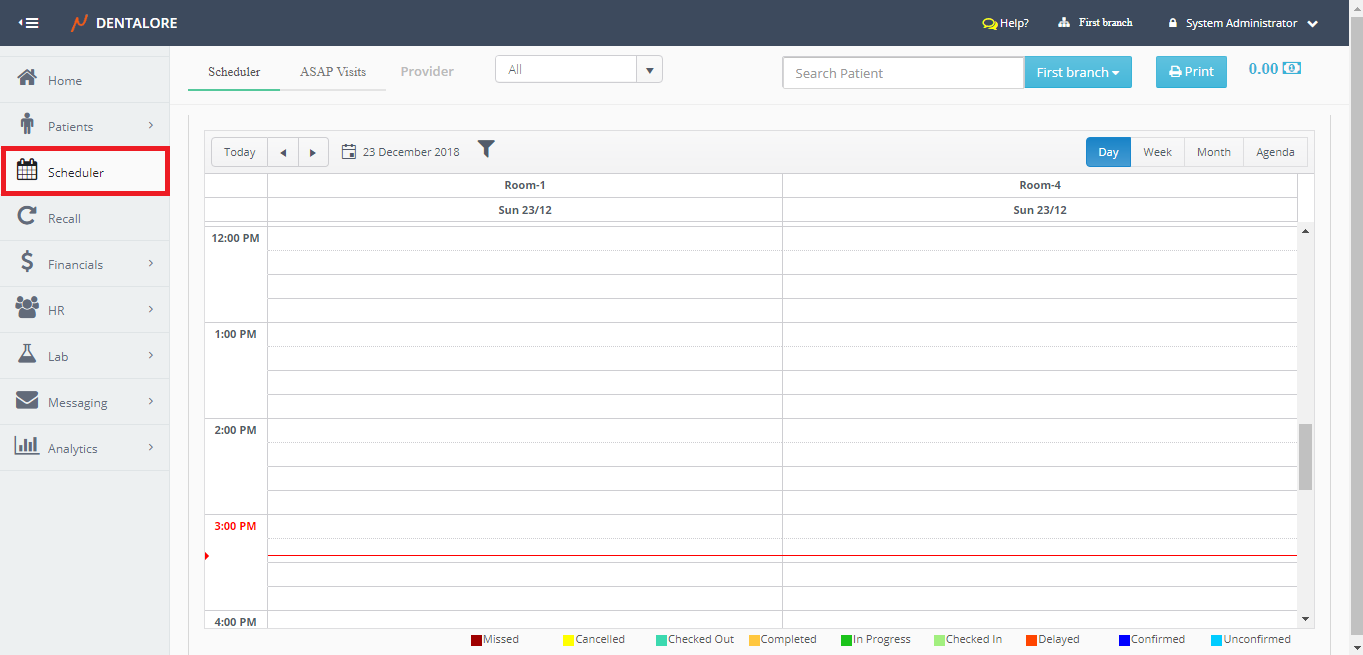This screenshot has height=655, width=1363.
Task: Switch to Week view
Action: 1157,152
